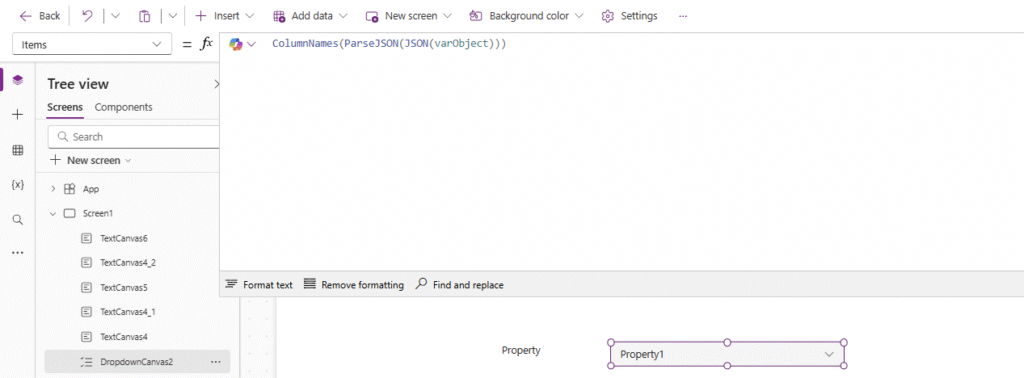Expand the App tree node

[54, 189]
